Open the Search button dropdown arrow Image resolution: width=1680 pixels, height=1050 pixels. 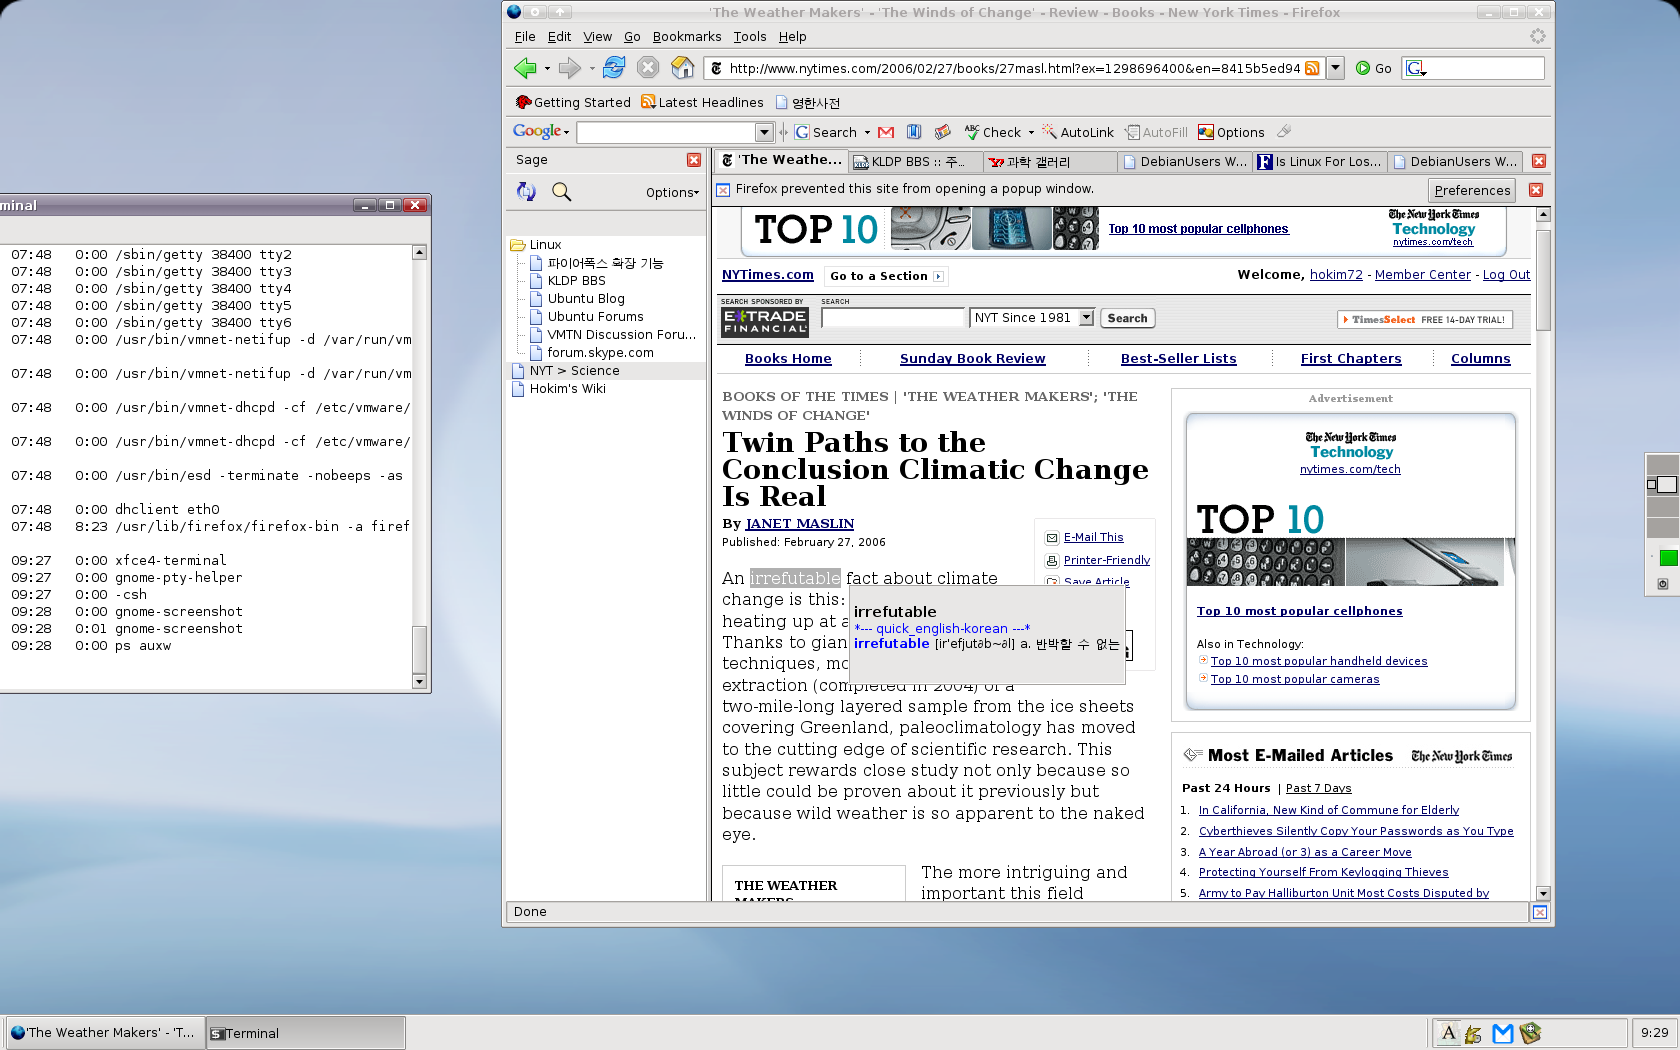coord(867,133)
